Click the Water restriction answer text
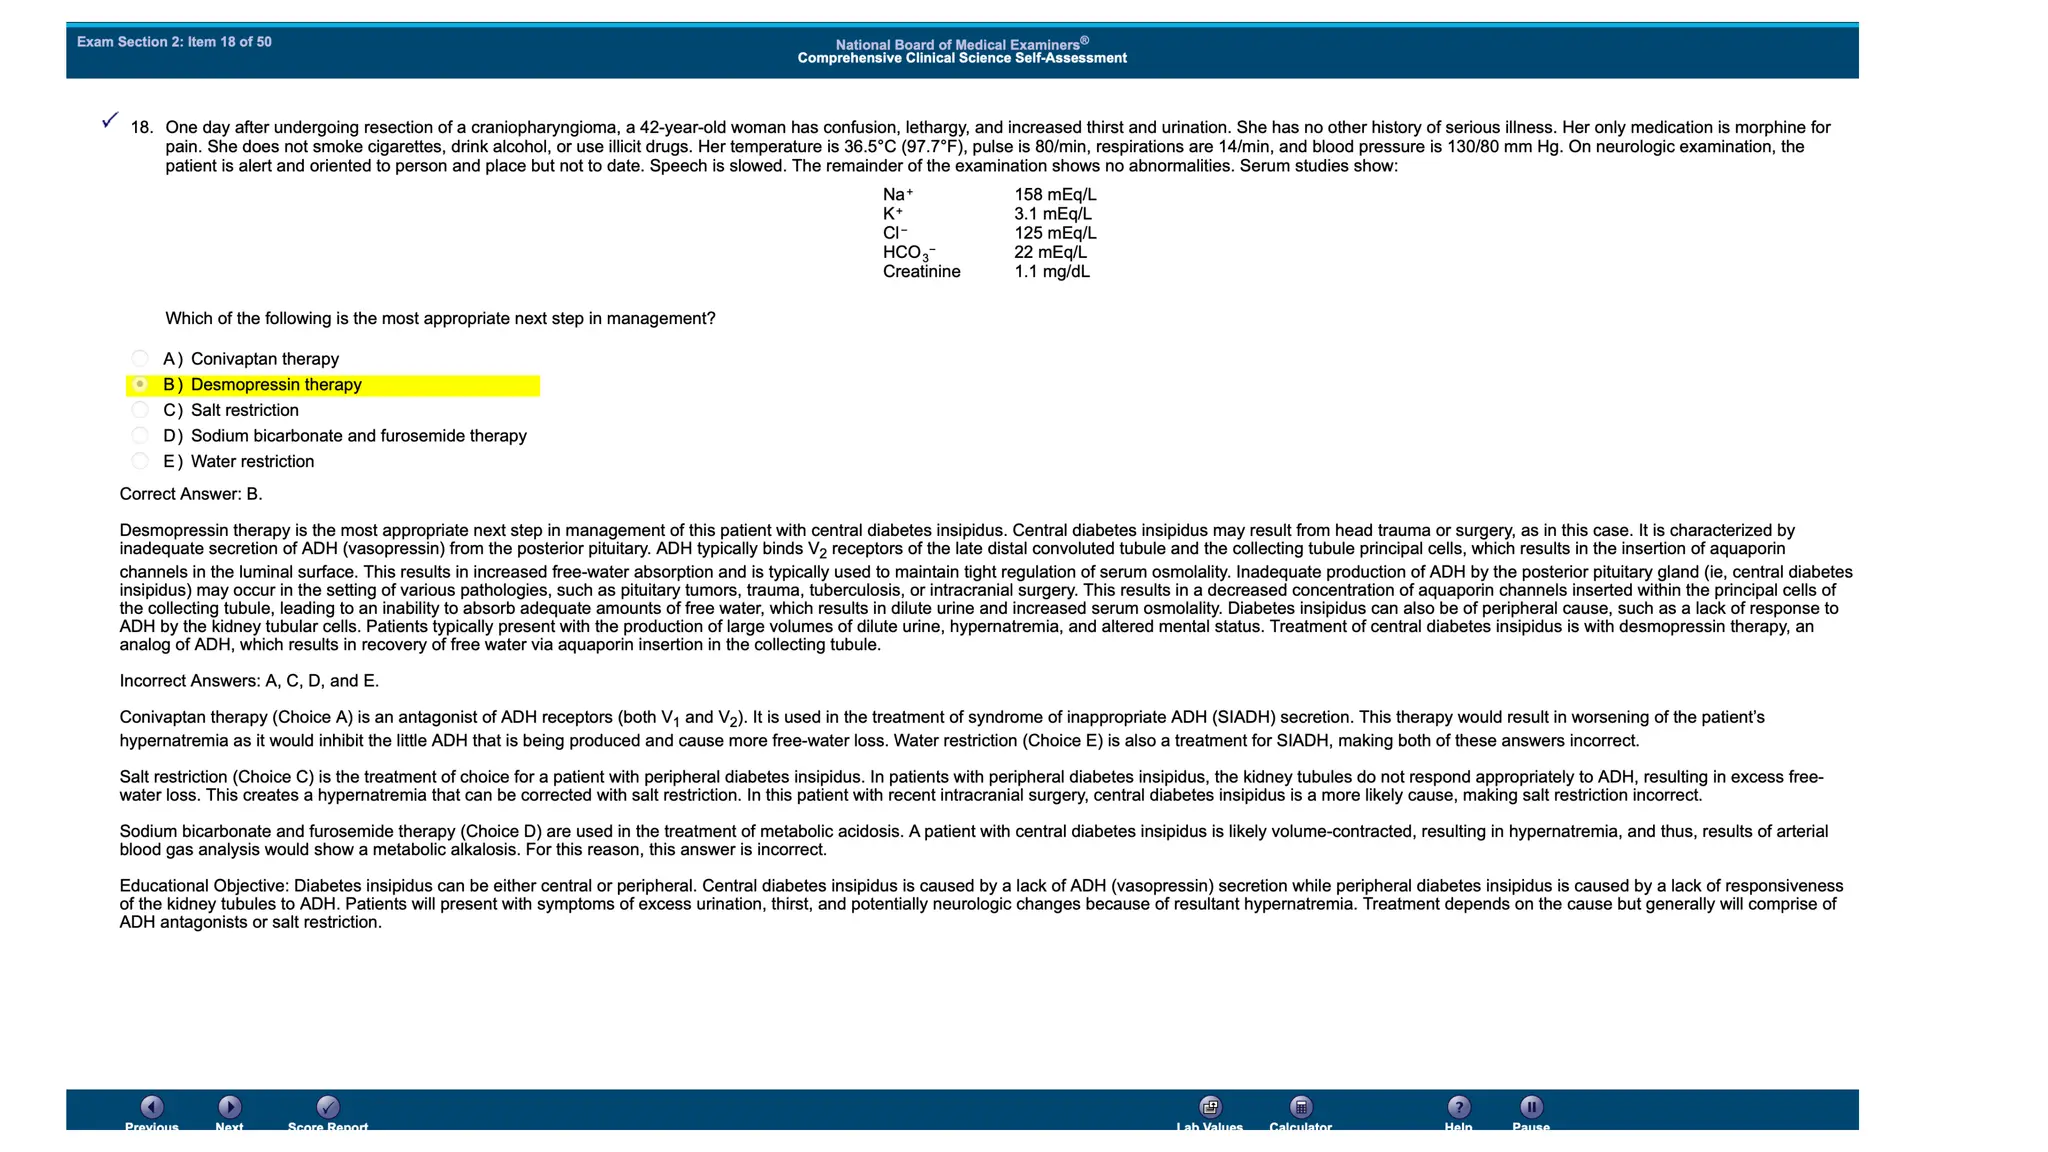 [x=252, y=462]
